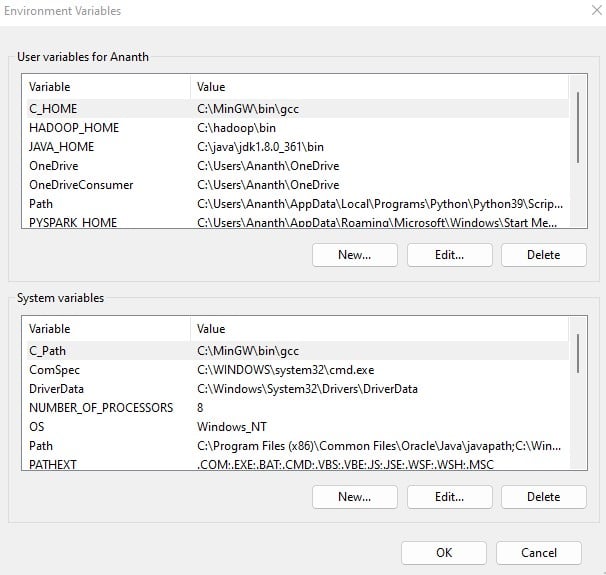Select the system Path with Oracle javapath

(298, 445)
